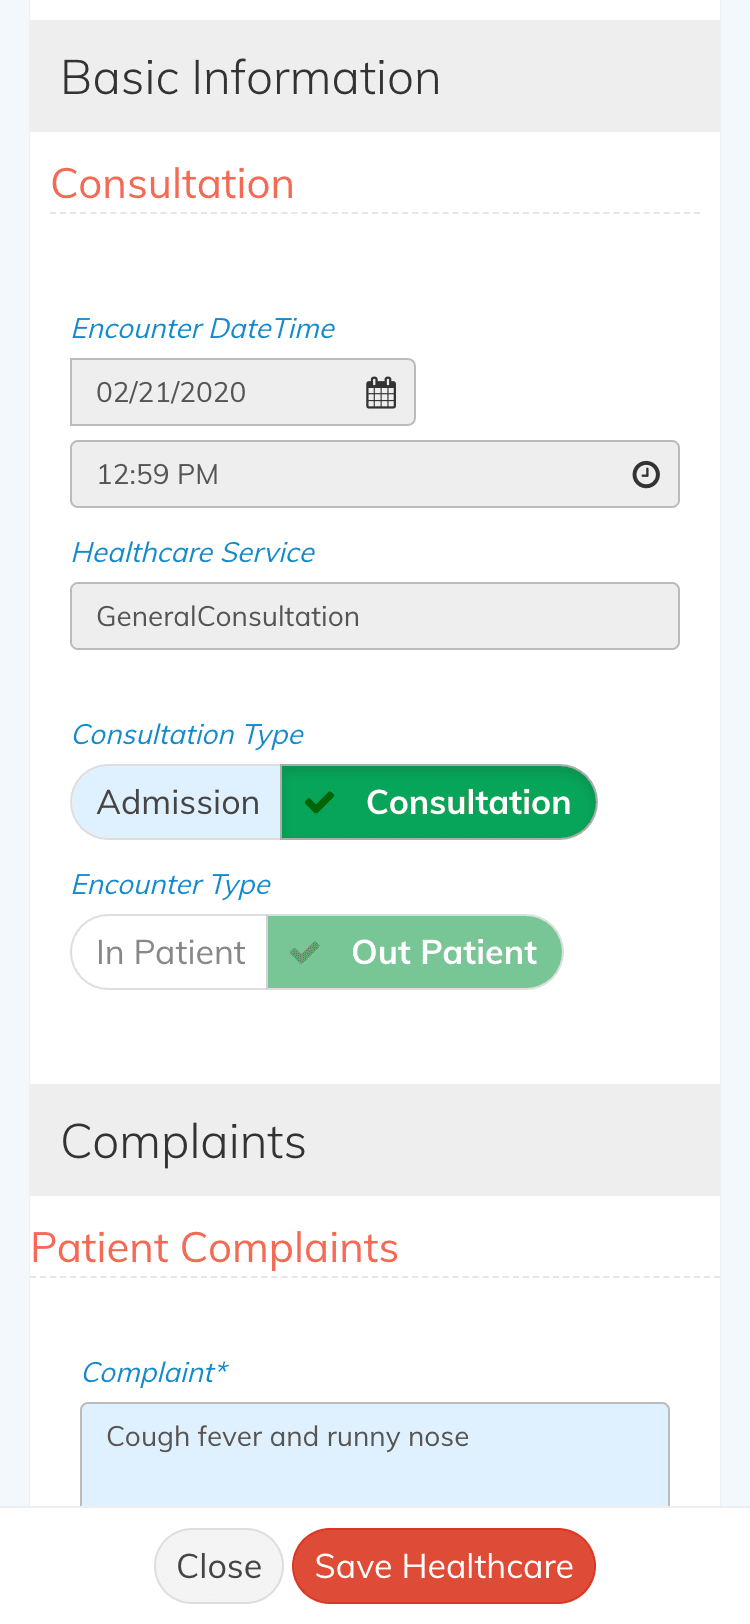The width and height of the screenshot is (750, 1624).
Task: Click the checkmark icon beside Out Patient
Action: pos(305,952)
